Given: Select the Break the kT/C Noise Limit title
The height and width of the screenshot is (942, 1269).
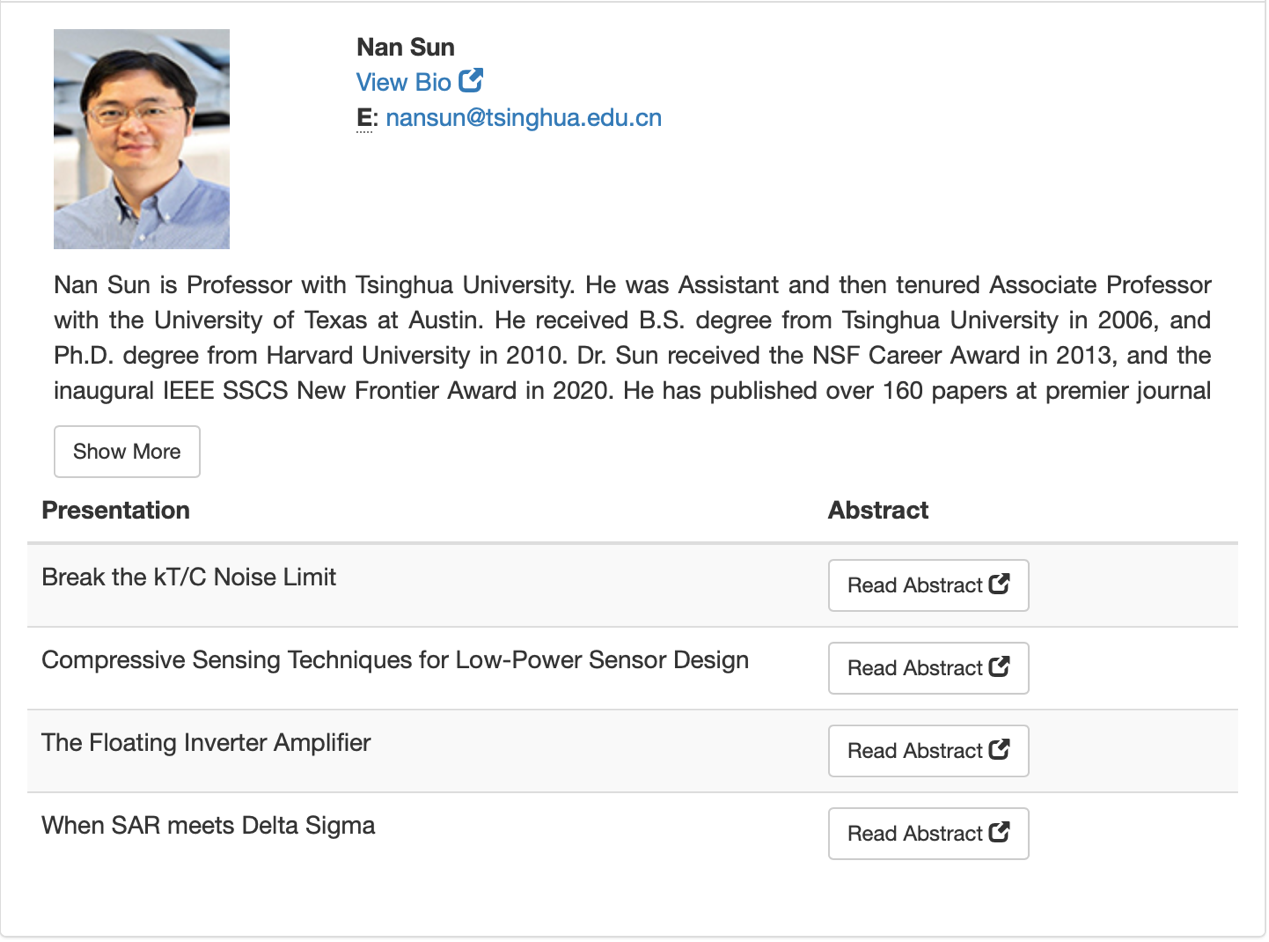Looking at the screenshot, I should coord(189,577).
